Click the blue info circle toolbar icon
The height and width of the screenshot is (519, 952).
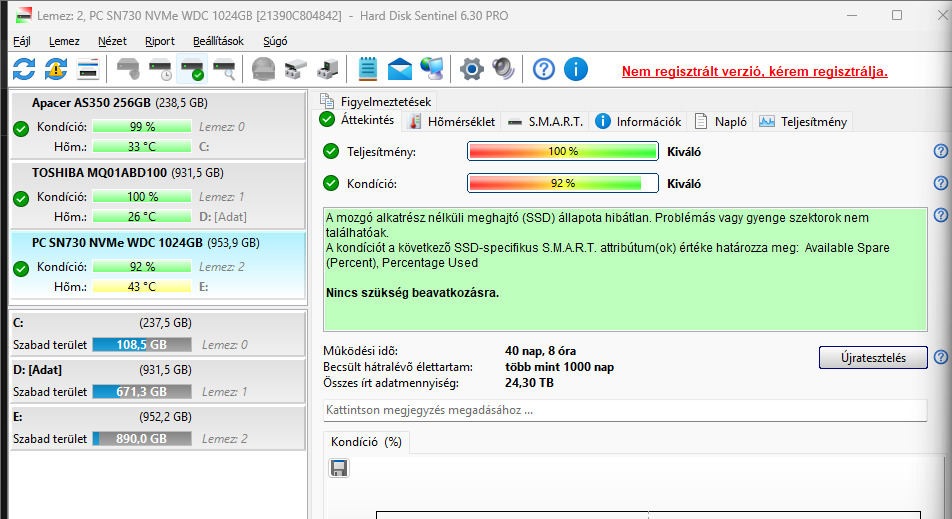pyautogui.click(x=576, y=69)
